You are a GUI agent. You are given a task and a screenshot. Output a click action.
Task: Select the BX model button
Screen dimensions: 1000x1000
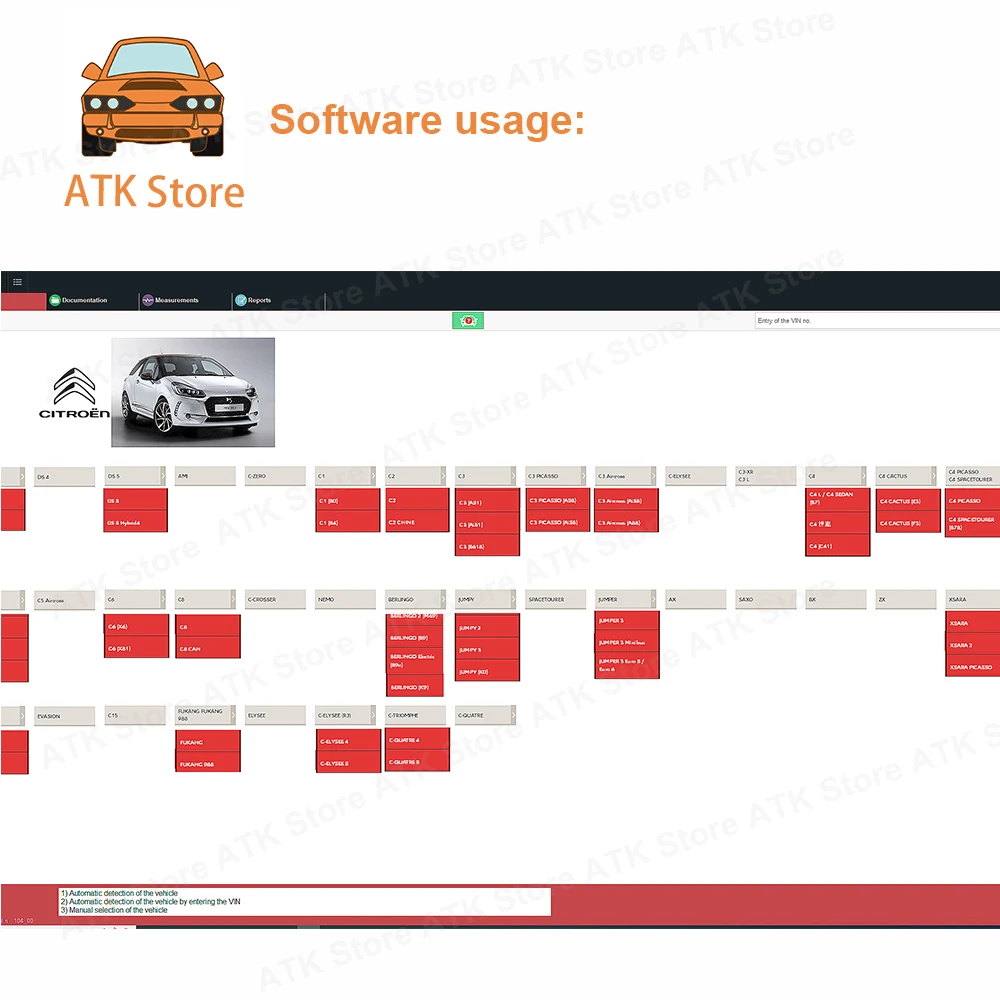(x=836, y=599)
